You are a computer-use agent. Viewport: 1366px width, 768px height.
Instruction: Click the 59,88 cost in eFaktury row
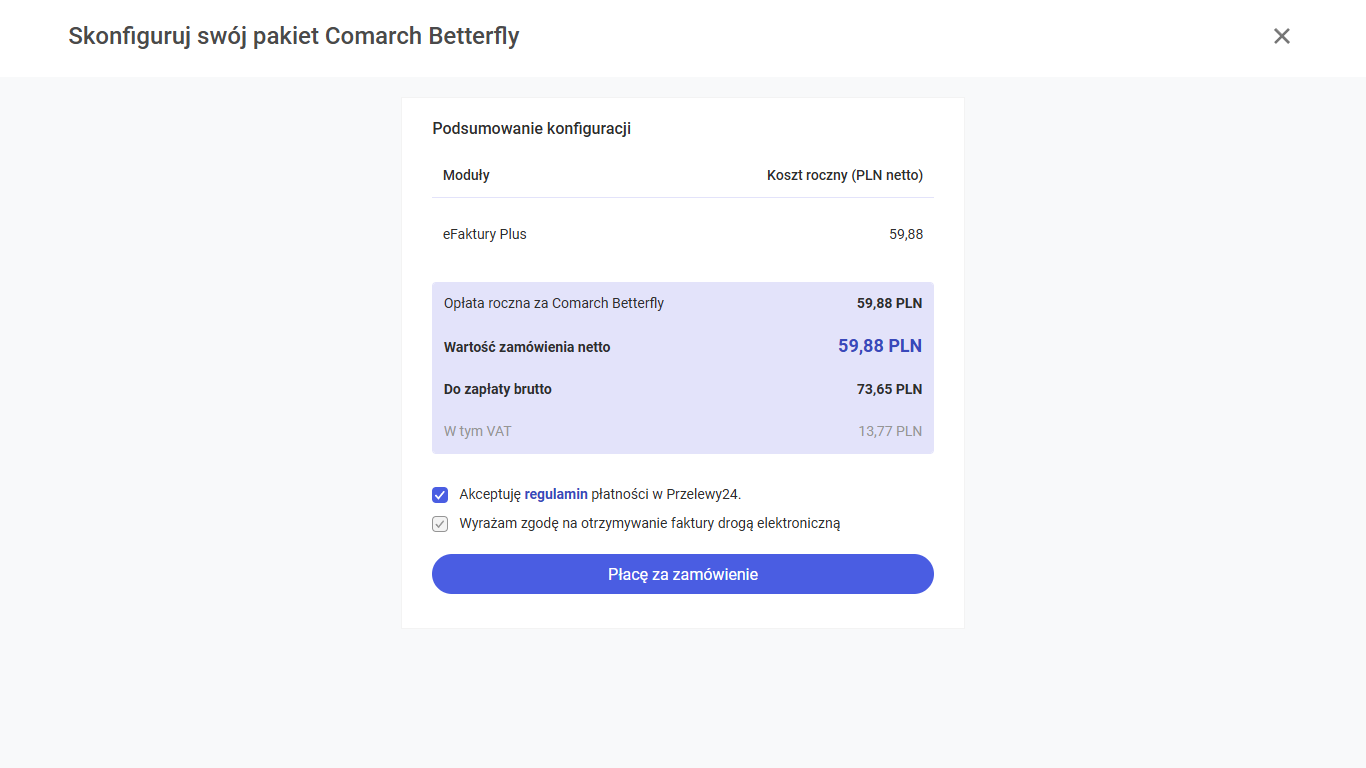[x=905, y=234]
